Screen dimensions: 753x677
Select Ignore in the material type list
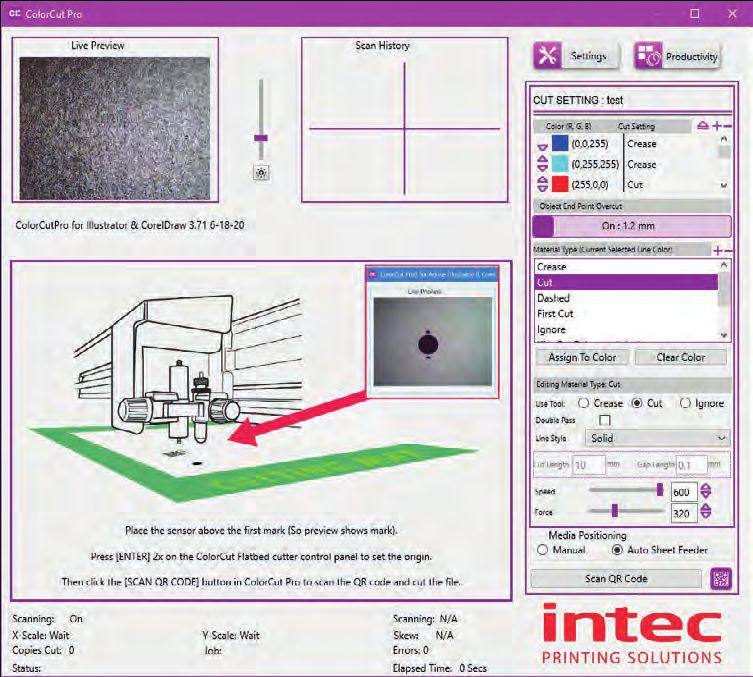pos(626,329)
